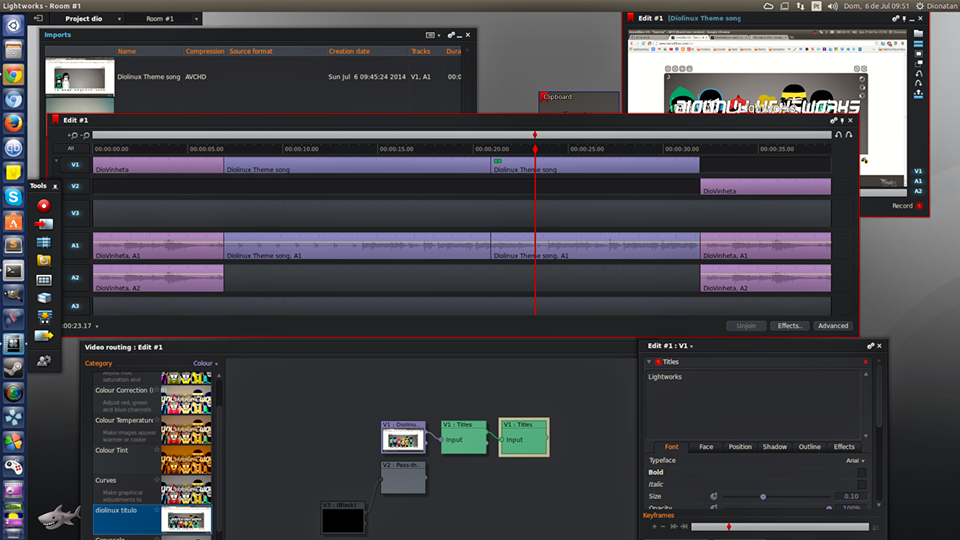960x540 pixels.
Task: Click the left undo arrow on timeline header
Action: [x=839, y=135]
